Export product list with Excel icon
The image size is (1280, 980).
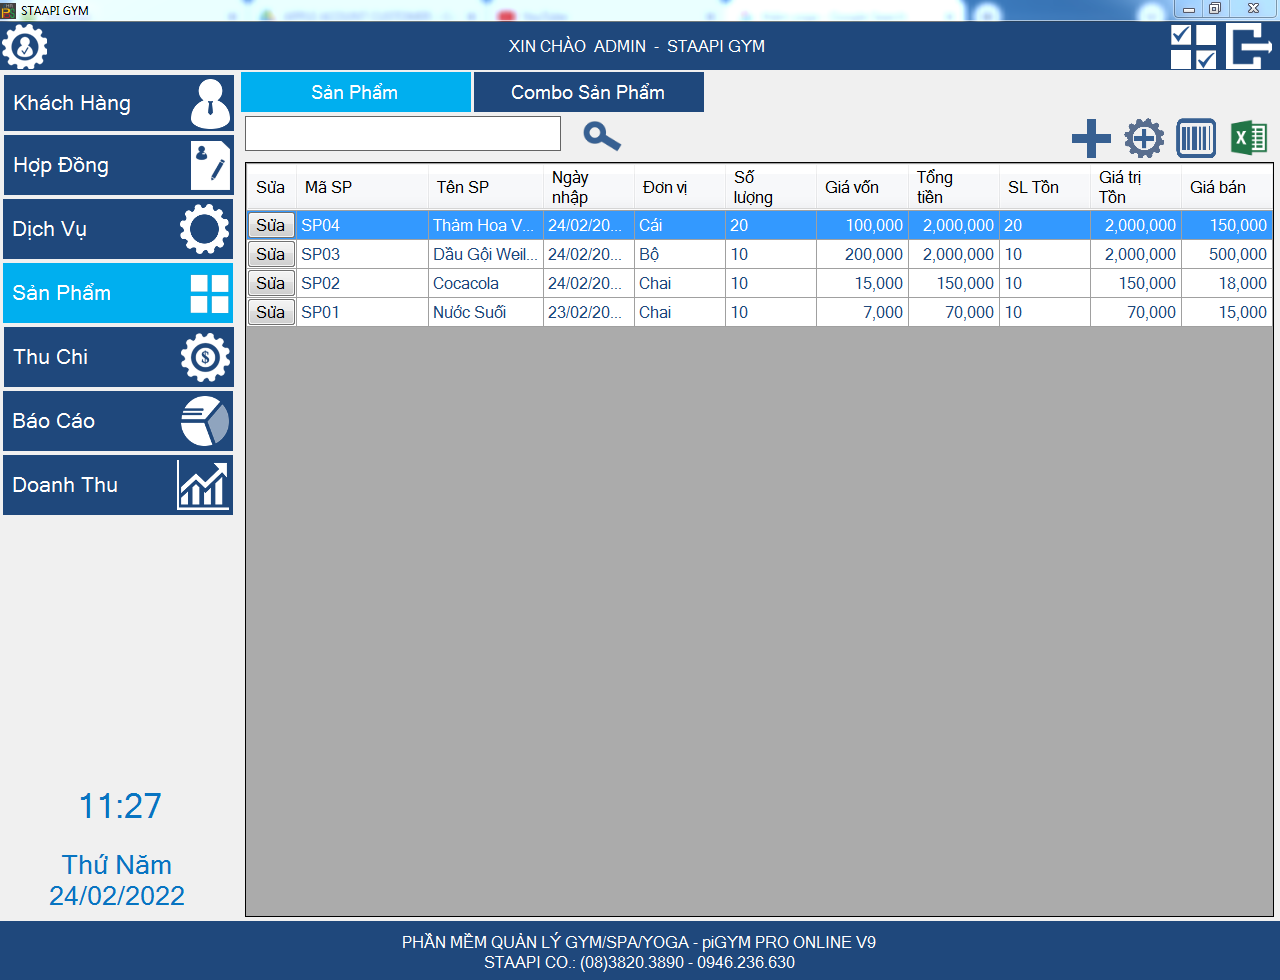tap(1248, 138)
